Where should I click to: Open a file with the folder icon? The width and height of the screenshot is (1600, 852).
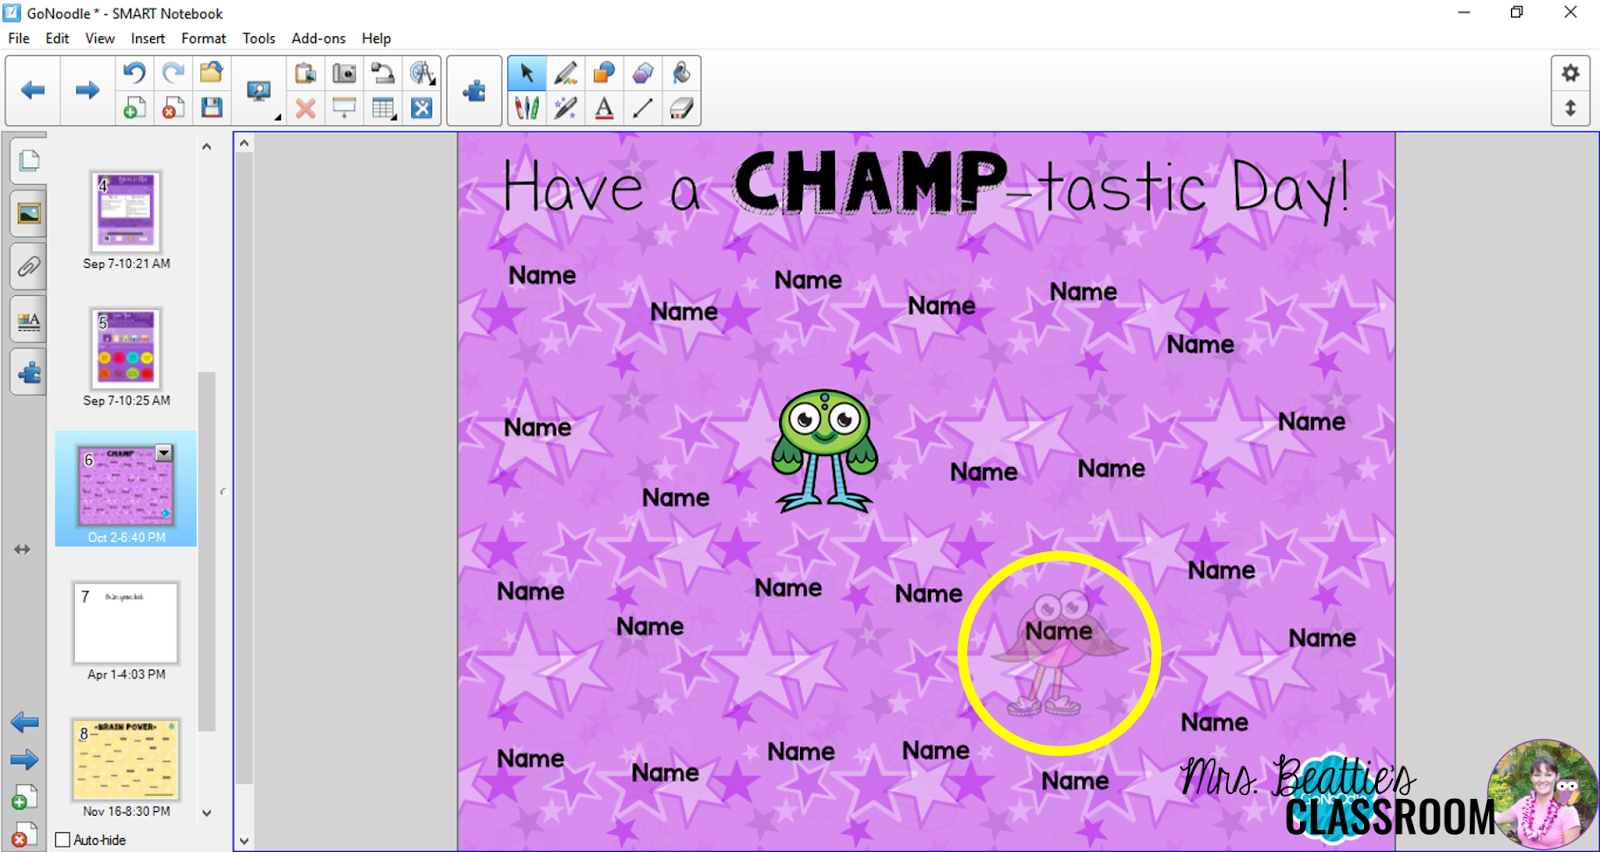coord(211,72)
